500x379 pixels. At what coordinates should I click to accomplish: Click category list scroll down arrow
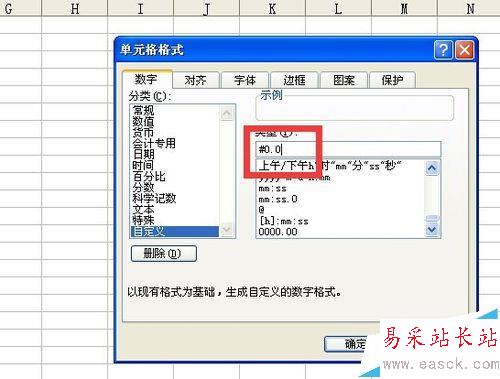tap(227, 230)
